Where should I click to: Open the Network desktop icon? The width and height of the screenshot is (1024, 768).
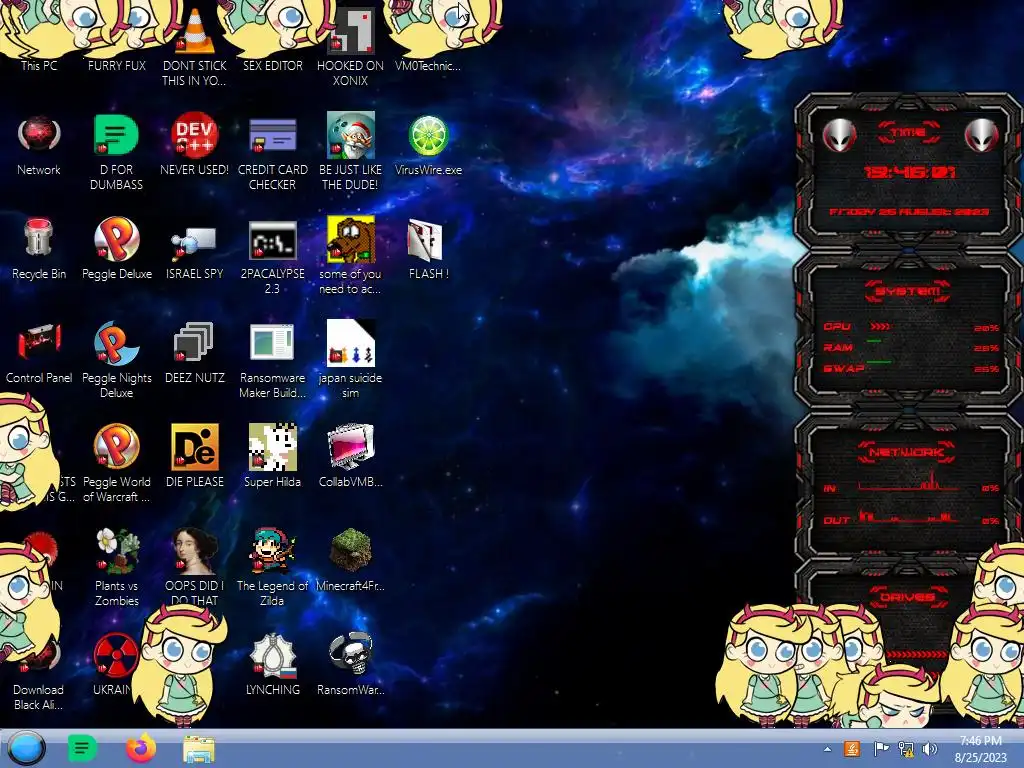(39, 136)
